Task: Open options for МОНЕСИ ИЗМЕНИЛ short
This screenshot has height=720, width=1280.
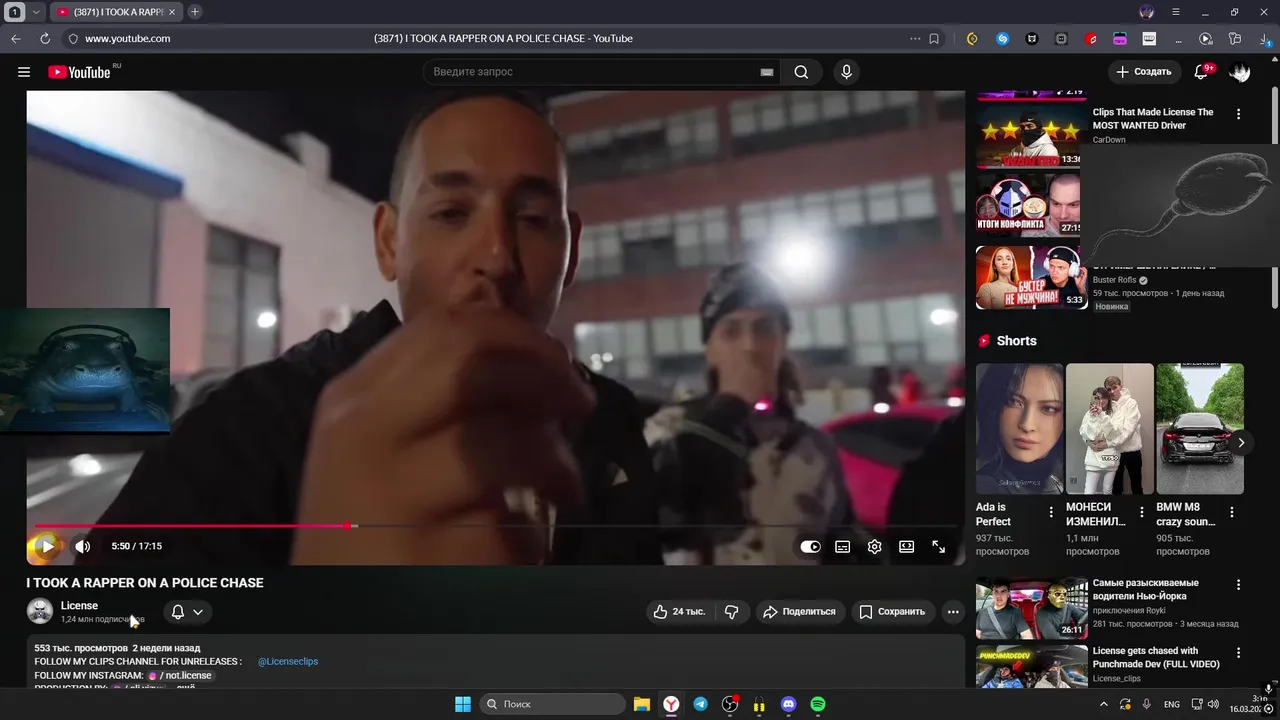Action: tap(1142, 512)
